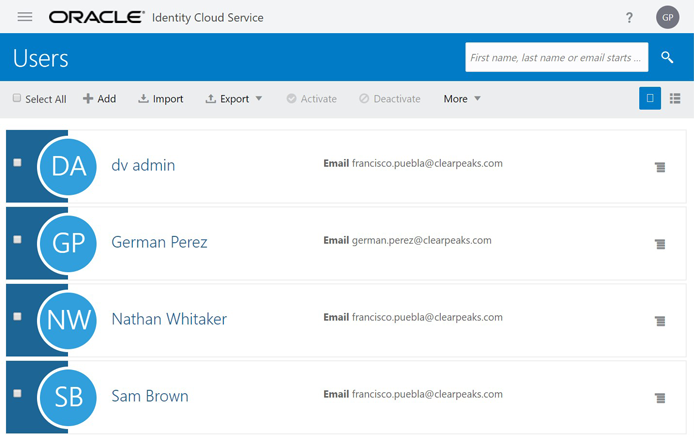This screenshot has width=694, height=437.
Task: Click the Activate button
Action: click(312, 99)
